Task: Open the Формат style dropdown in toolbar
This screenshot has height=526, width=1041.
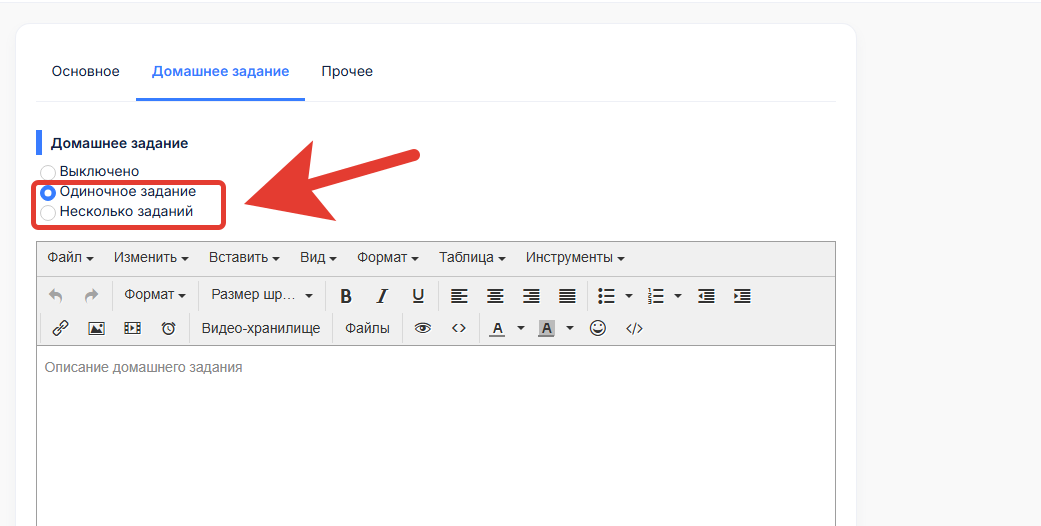Action: click(155, 295)
